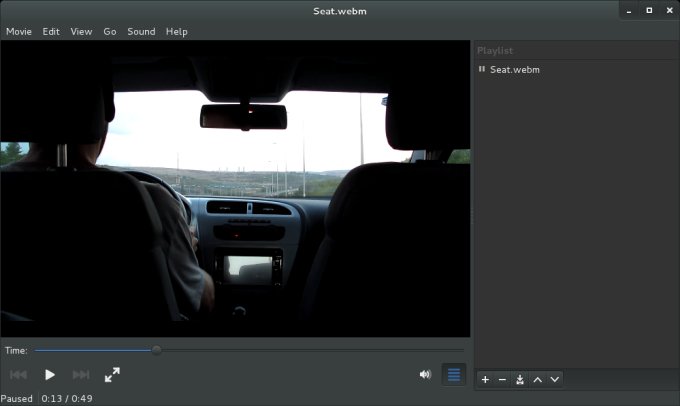Click the previous chapter/movie button
680x406 pixels.
click(18, 375)
